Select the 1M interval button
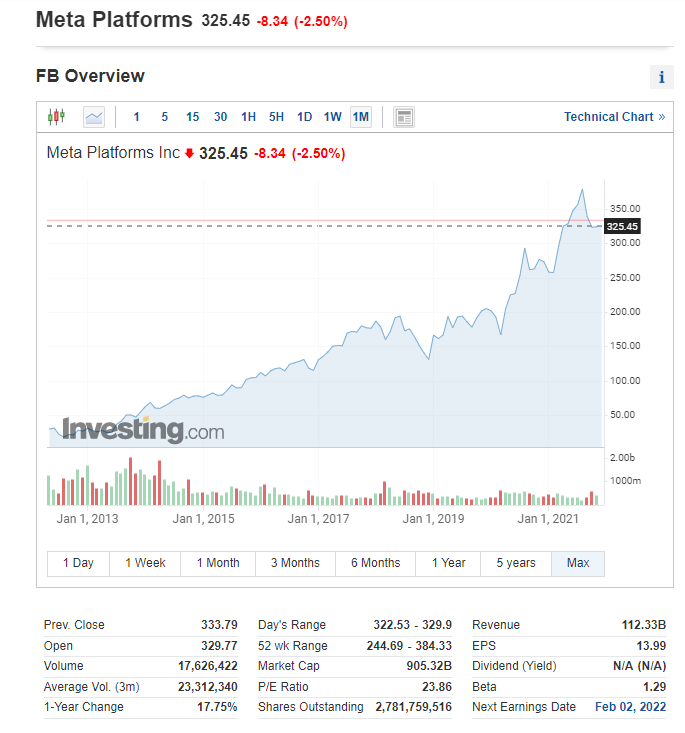 361,117
